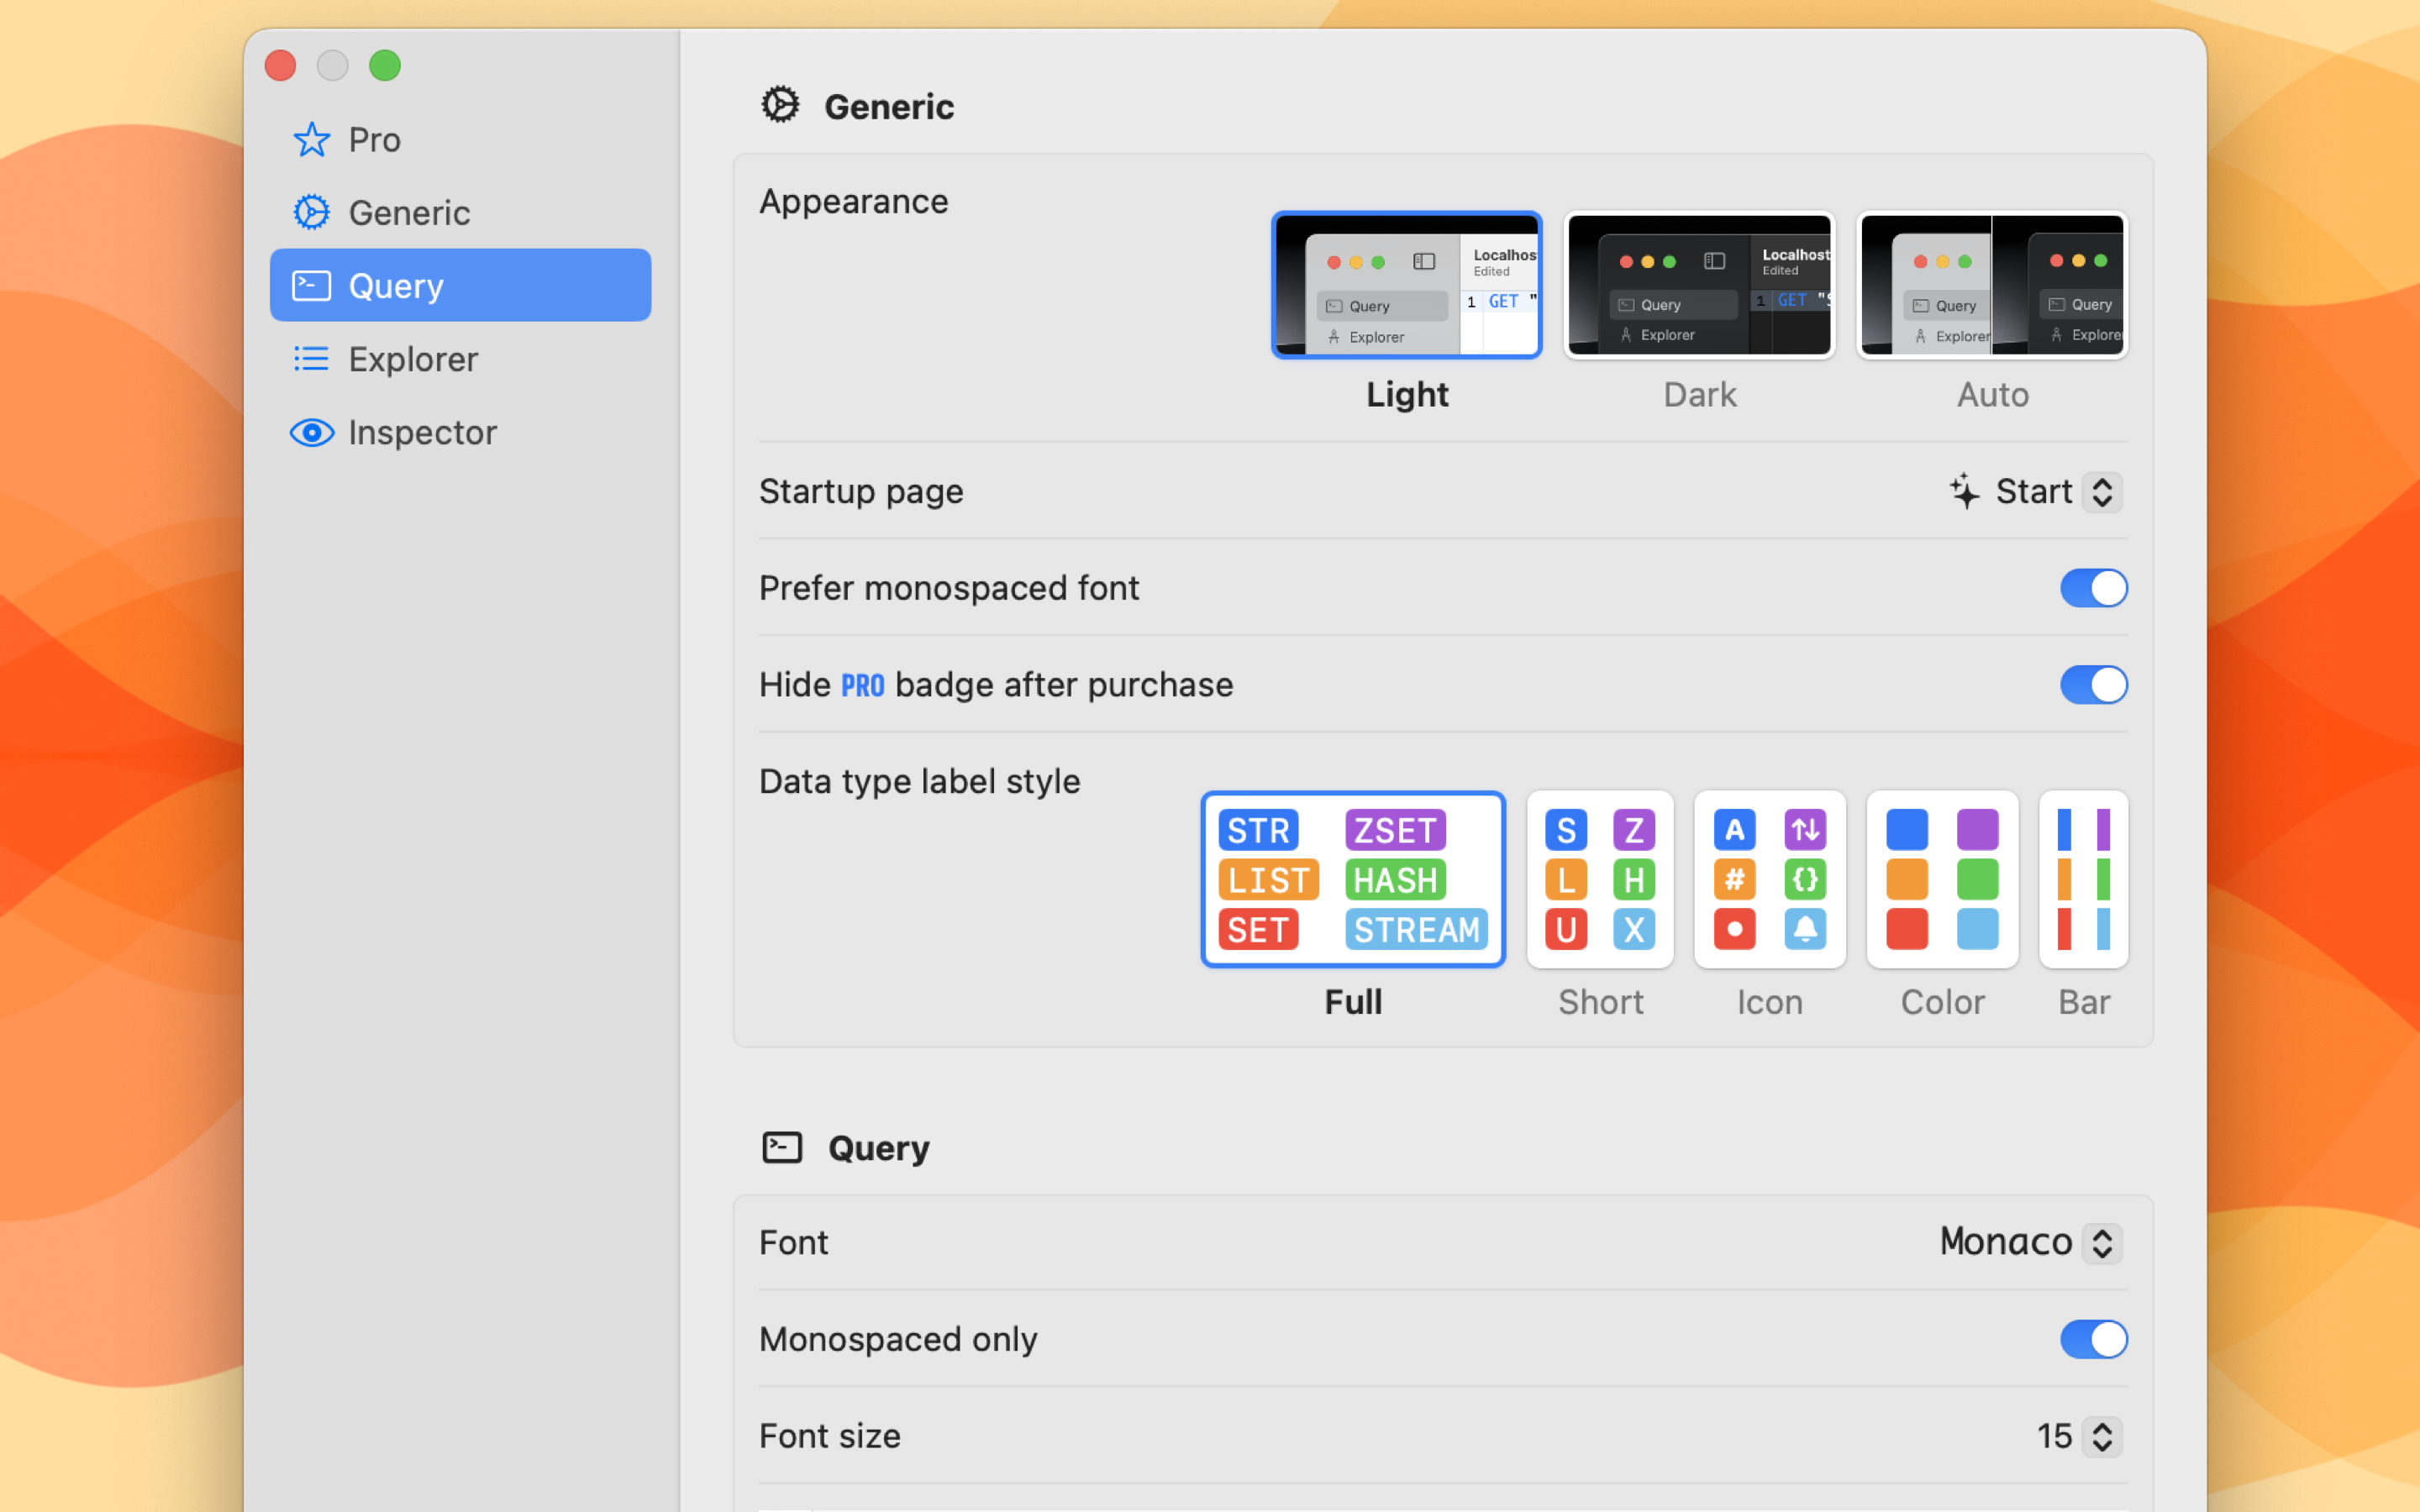Click the green zoom window button

384,65
